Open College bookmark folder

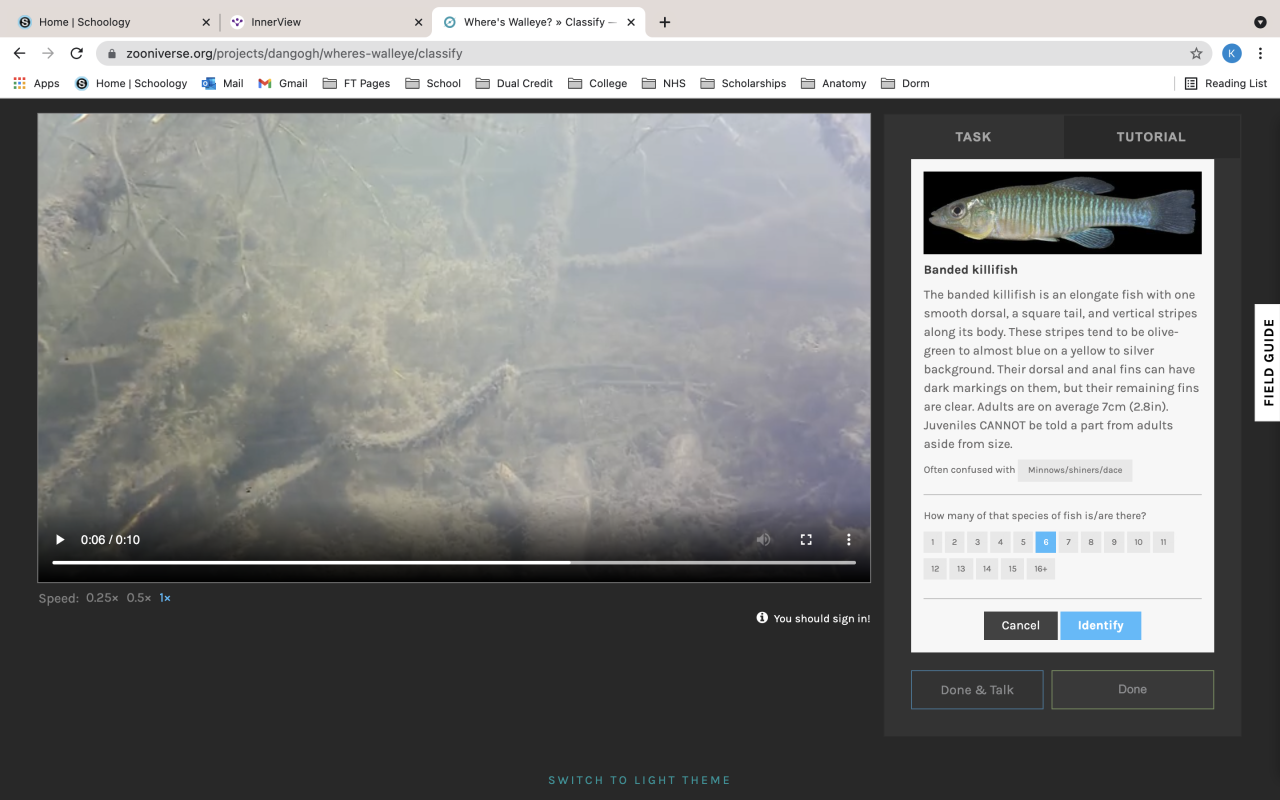tap(597, 84)
